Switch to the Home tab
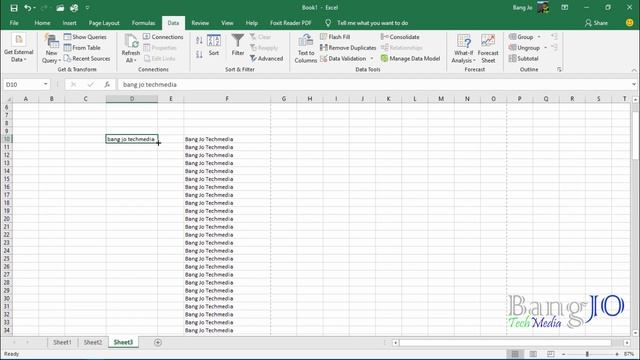This screenshot has width=640, height=360. tap(42, 23)
